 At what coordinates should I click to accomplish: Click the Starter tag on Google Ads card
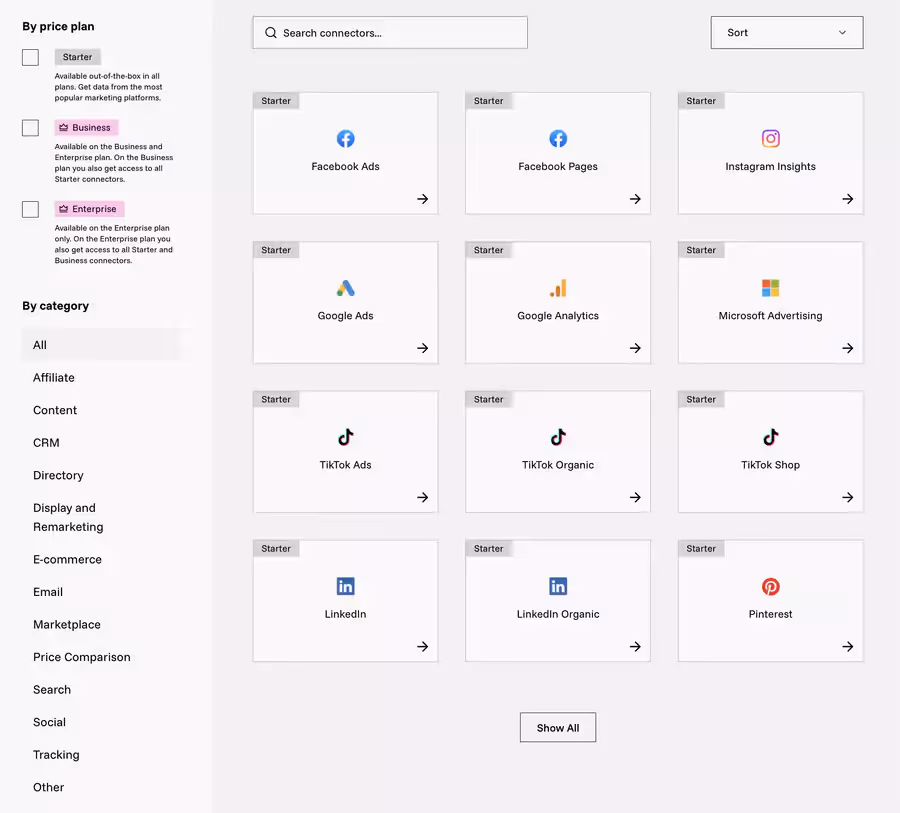point(276,250)
